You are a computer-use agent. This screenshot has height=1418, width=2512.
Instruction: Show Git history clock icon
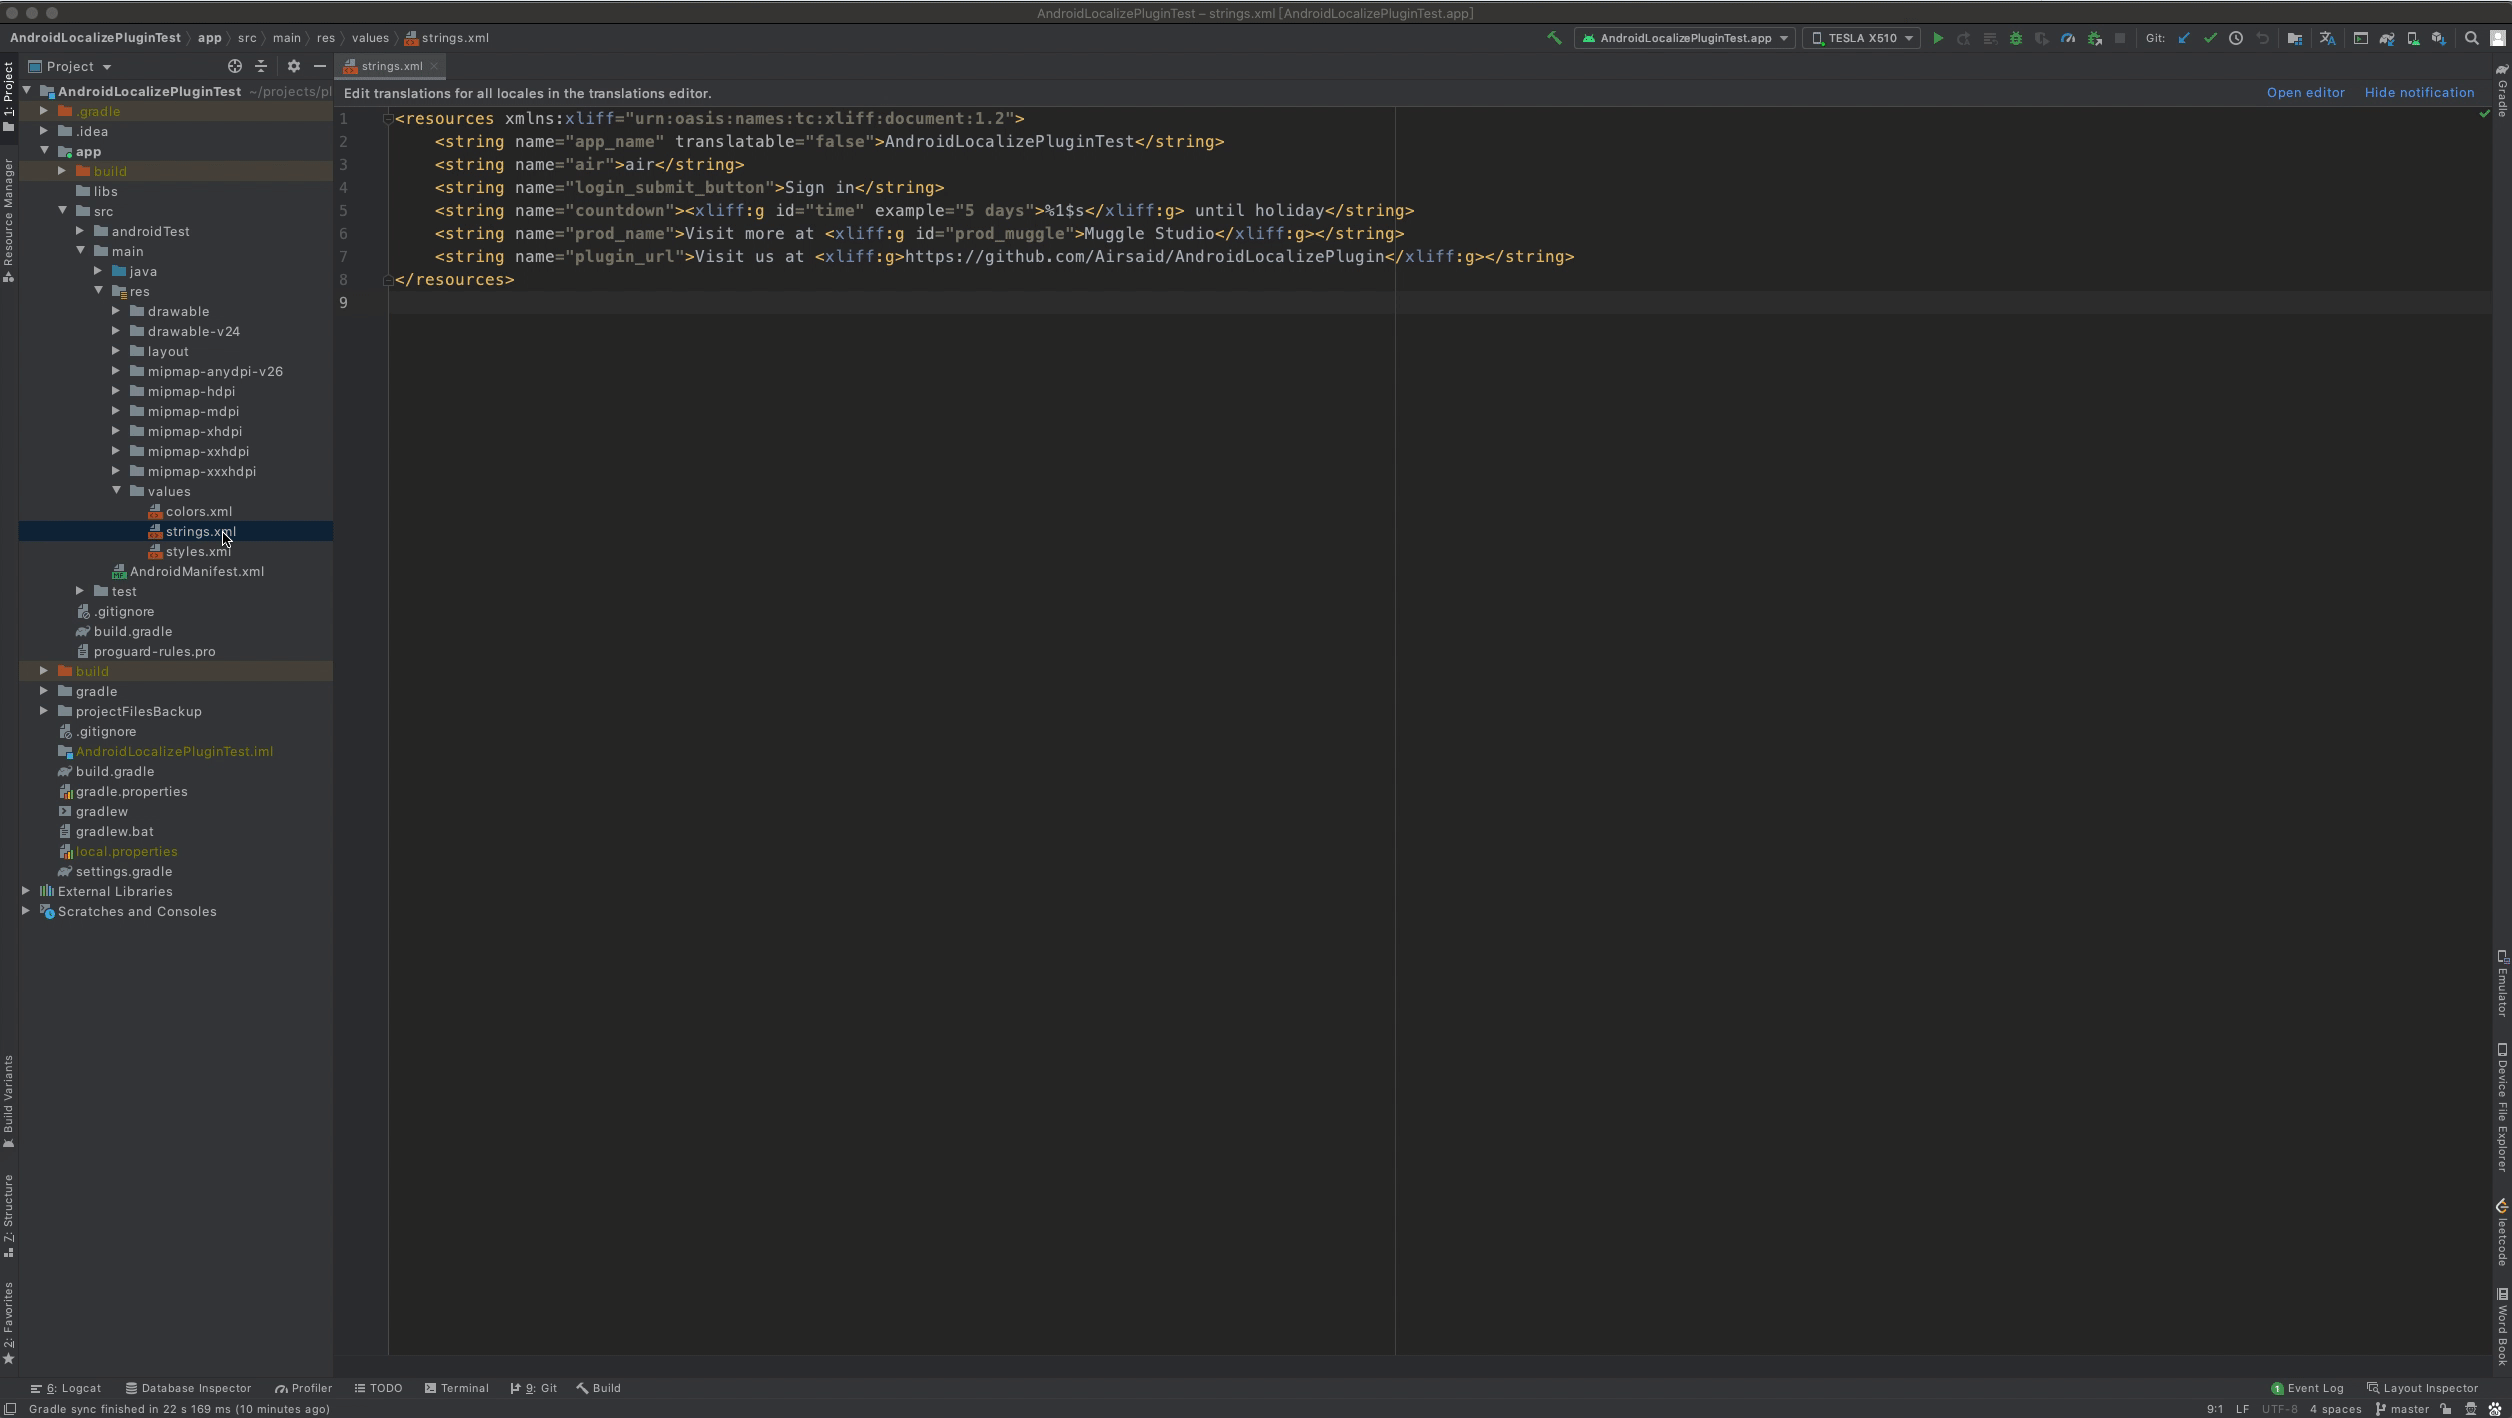[x=2236, y=38]
